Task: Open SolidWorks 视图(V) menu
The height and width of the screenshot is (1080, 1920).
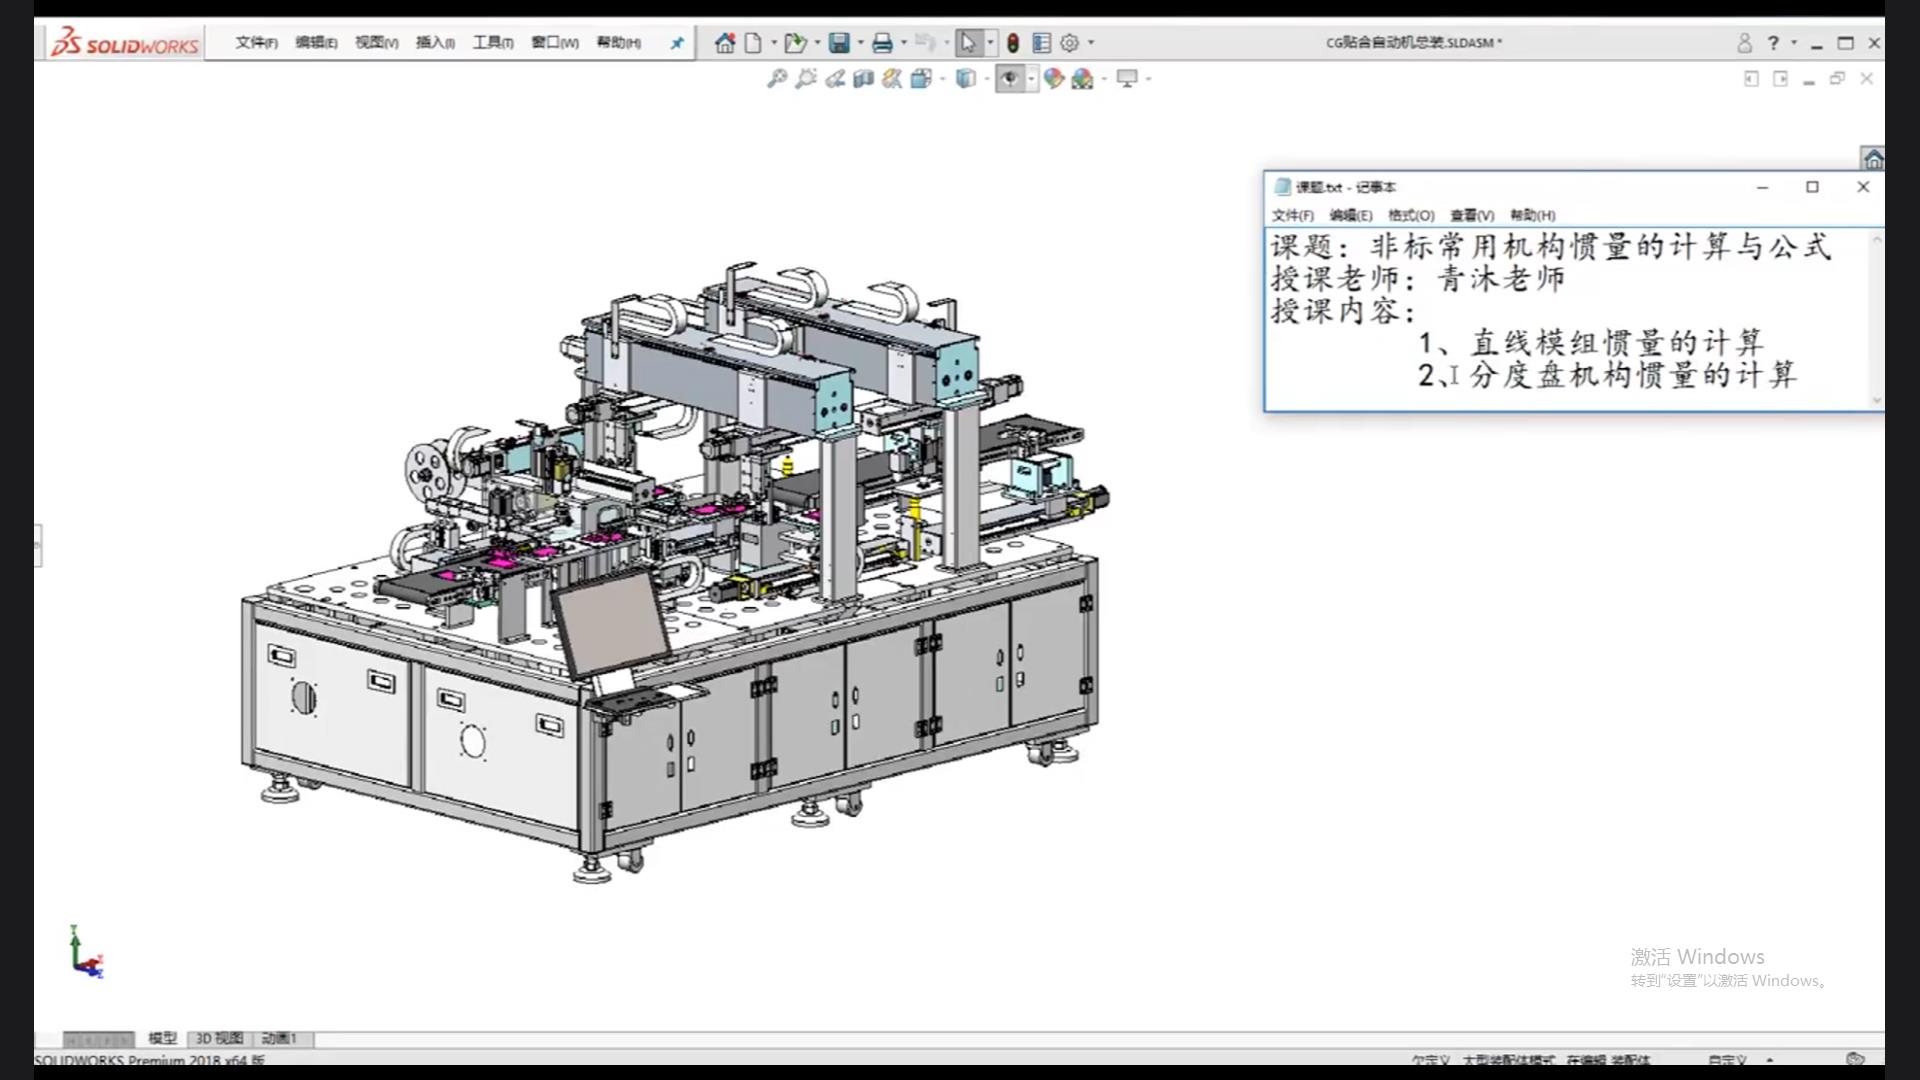Action: 376,43
